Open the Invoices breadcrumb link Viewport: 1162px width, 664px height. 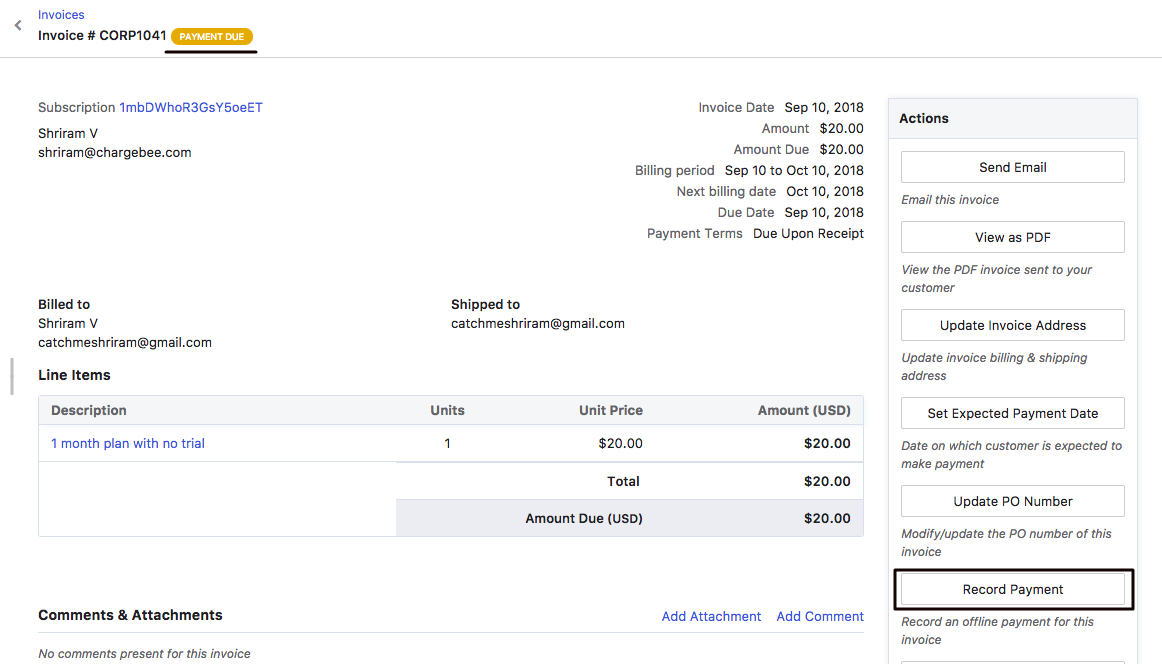[x=61, y=15]
